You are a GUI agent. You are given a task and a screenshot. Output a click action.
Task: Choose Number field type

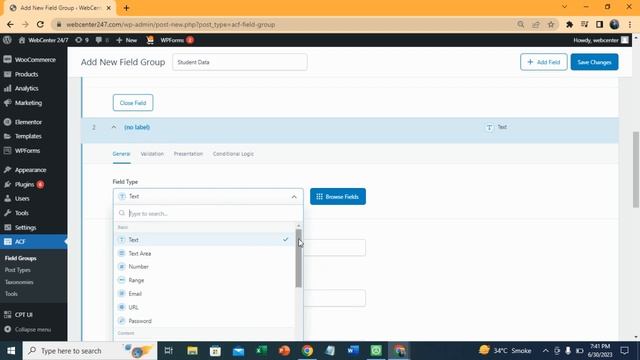(x=204, y=267)
